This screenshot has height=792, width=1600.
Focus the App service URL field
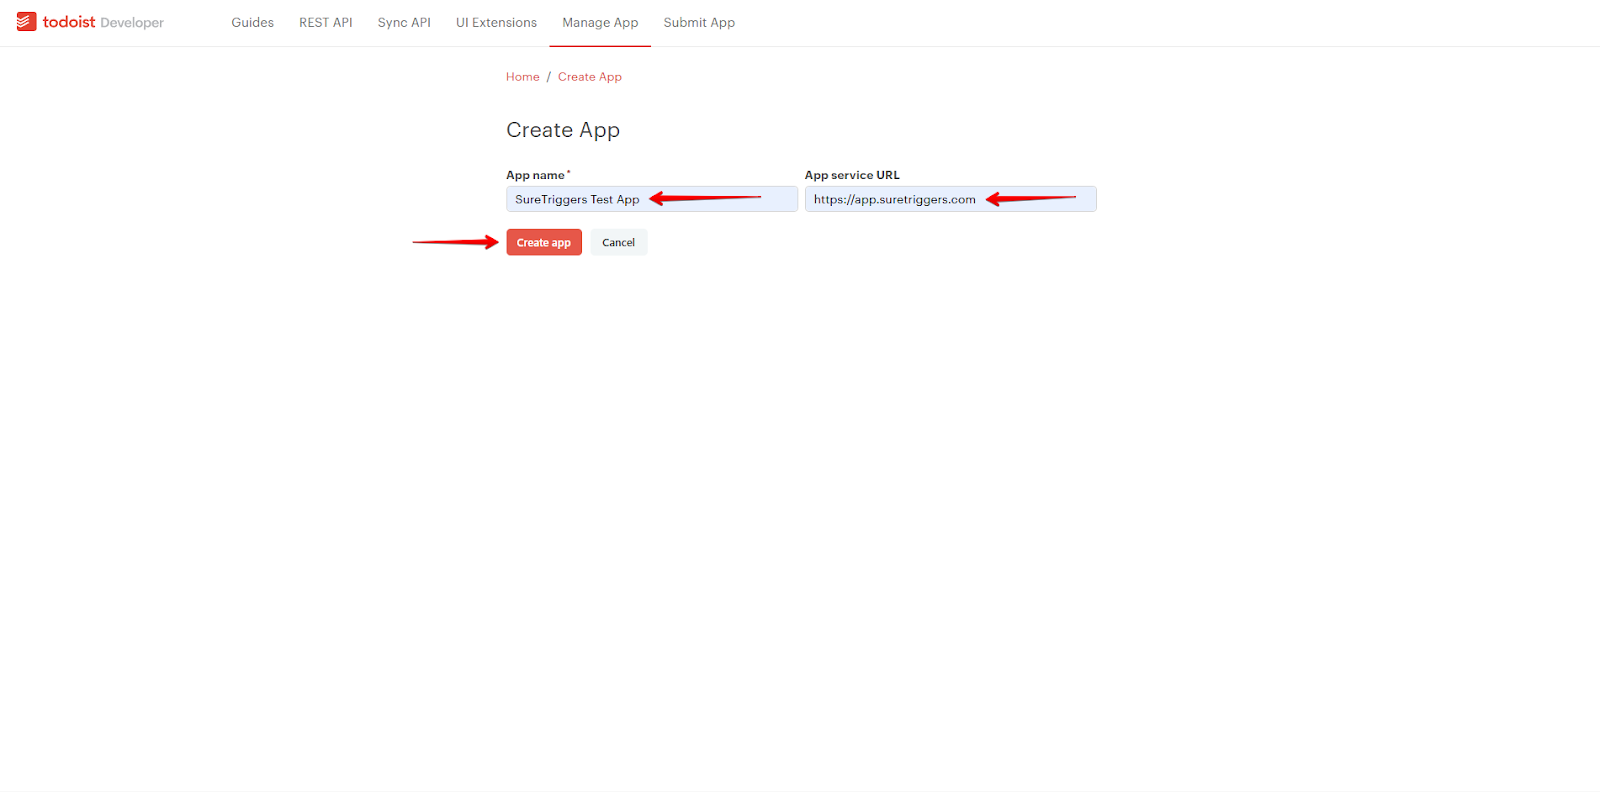pos(950,199)
